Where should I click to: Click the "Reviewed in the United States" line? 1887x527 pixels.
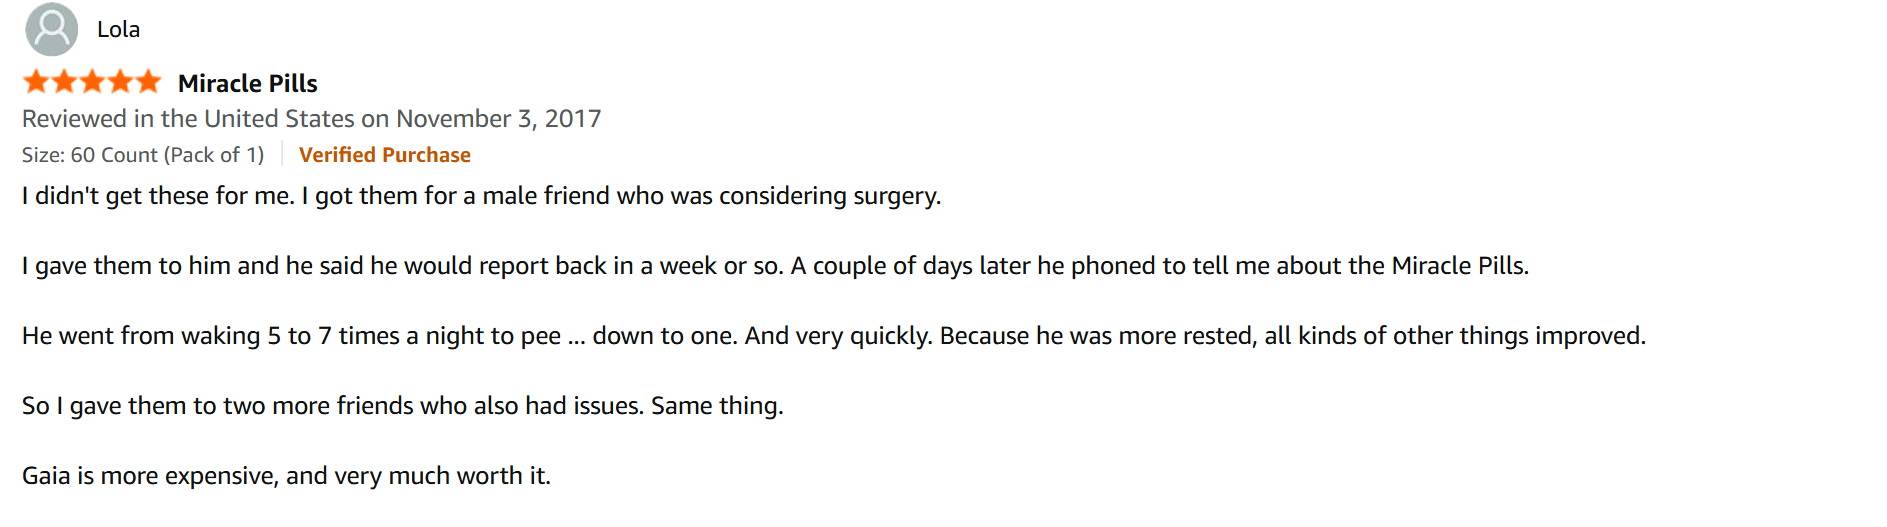coord(312,119)
